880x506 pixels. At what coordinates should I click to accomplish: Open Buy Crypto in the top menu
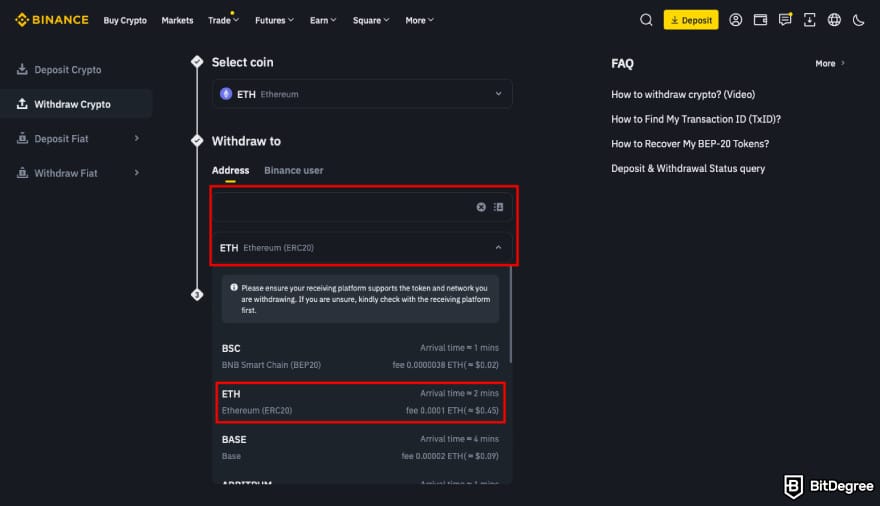point(125,20)
